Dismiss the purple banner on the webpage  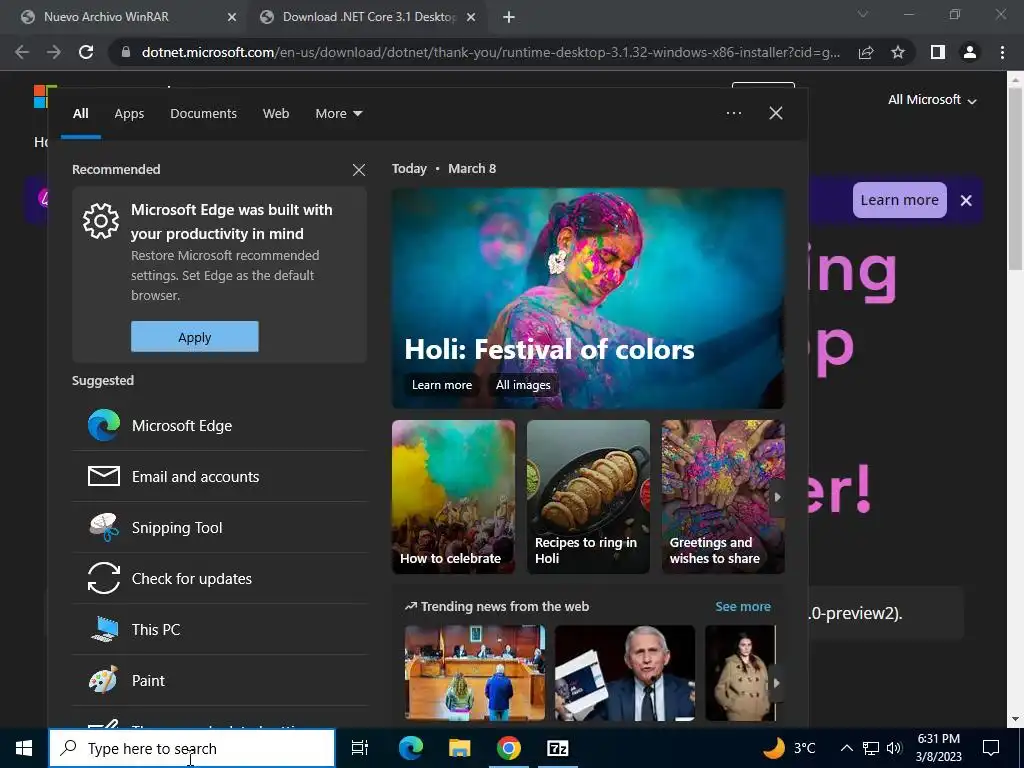(966, 200)
